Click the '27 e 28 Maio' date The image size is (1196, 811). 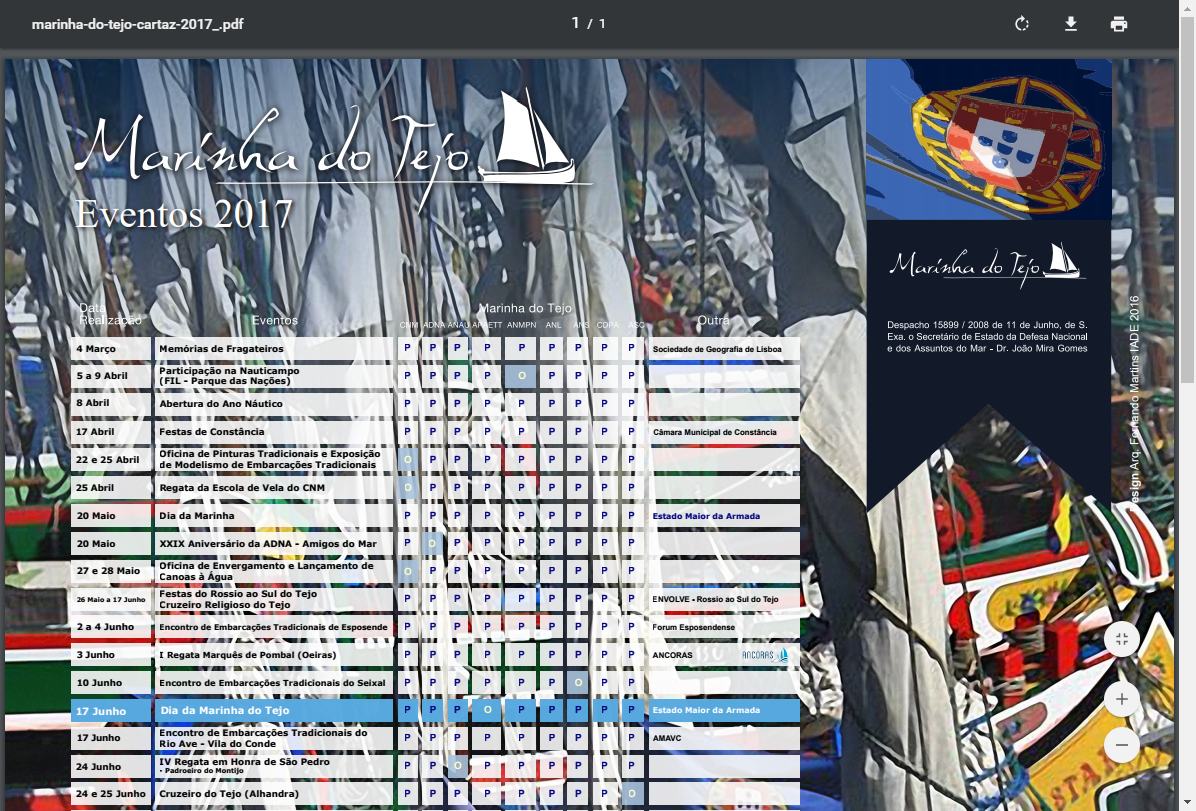tap(108, 571)
